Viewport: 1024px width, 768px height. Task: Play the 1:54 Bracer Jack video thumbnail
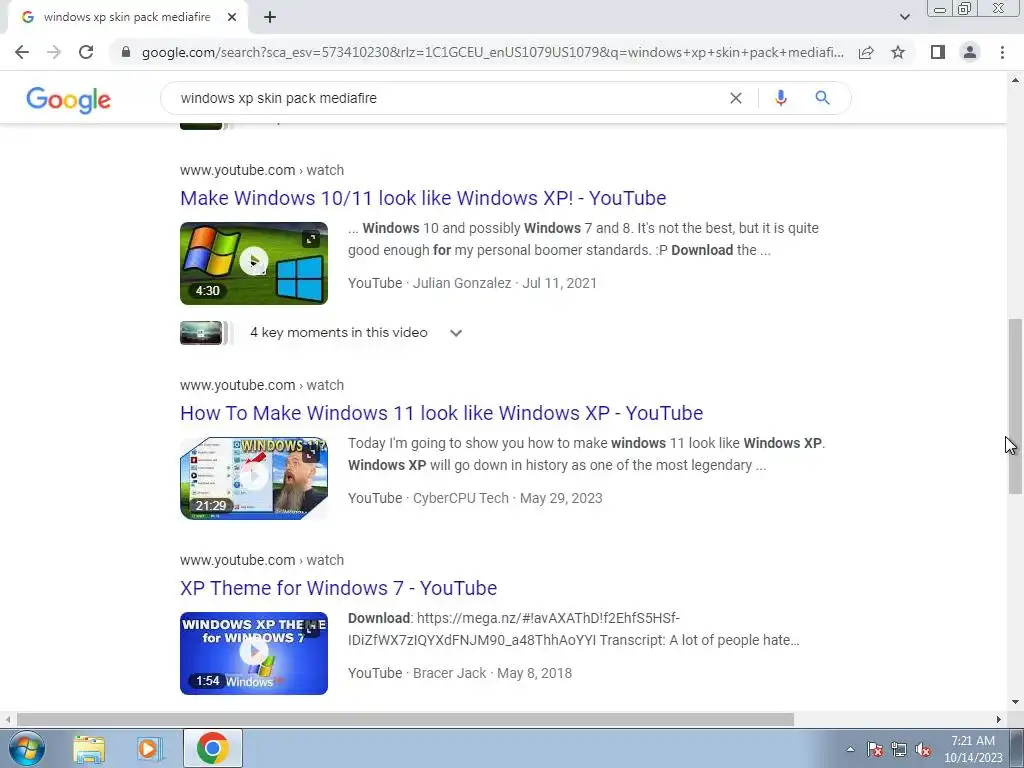(254, 653)
